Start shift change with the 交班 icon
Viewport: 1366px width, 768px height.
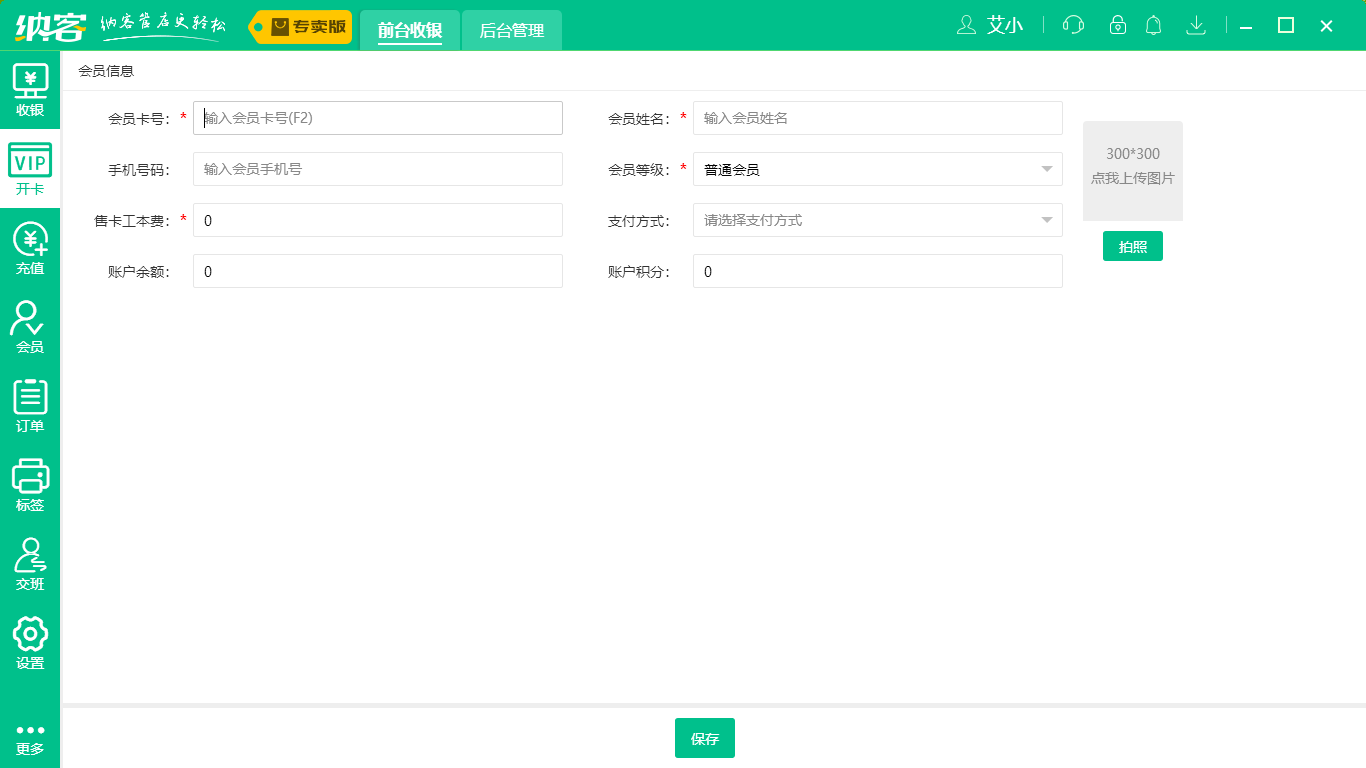tap(30, 563)
